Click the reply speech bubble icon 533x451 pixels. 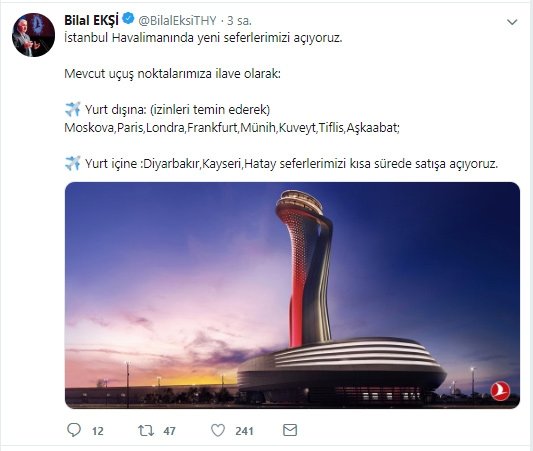(x=74, y=430)
